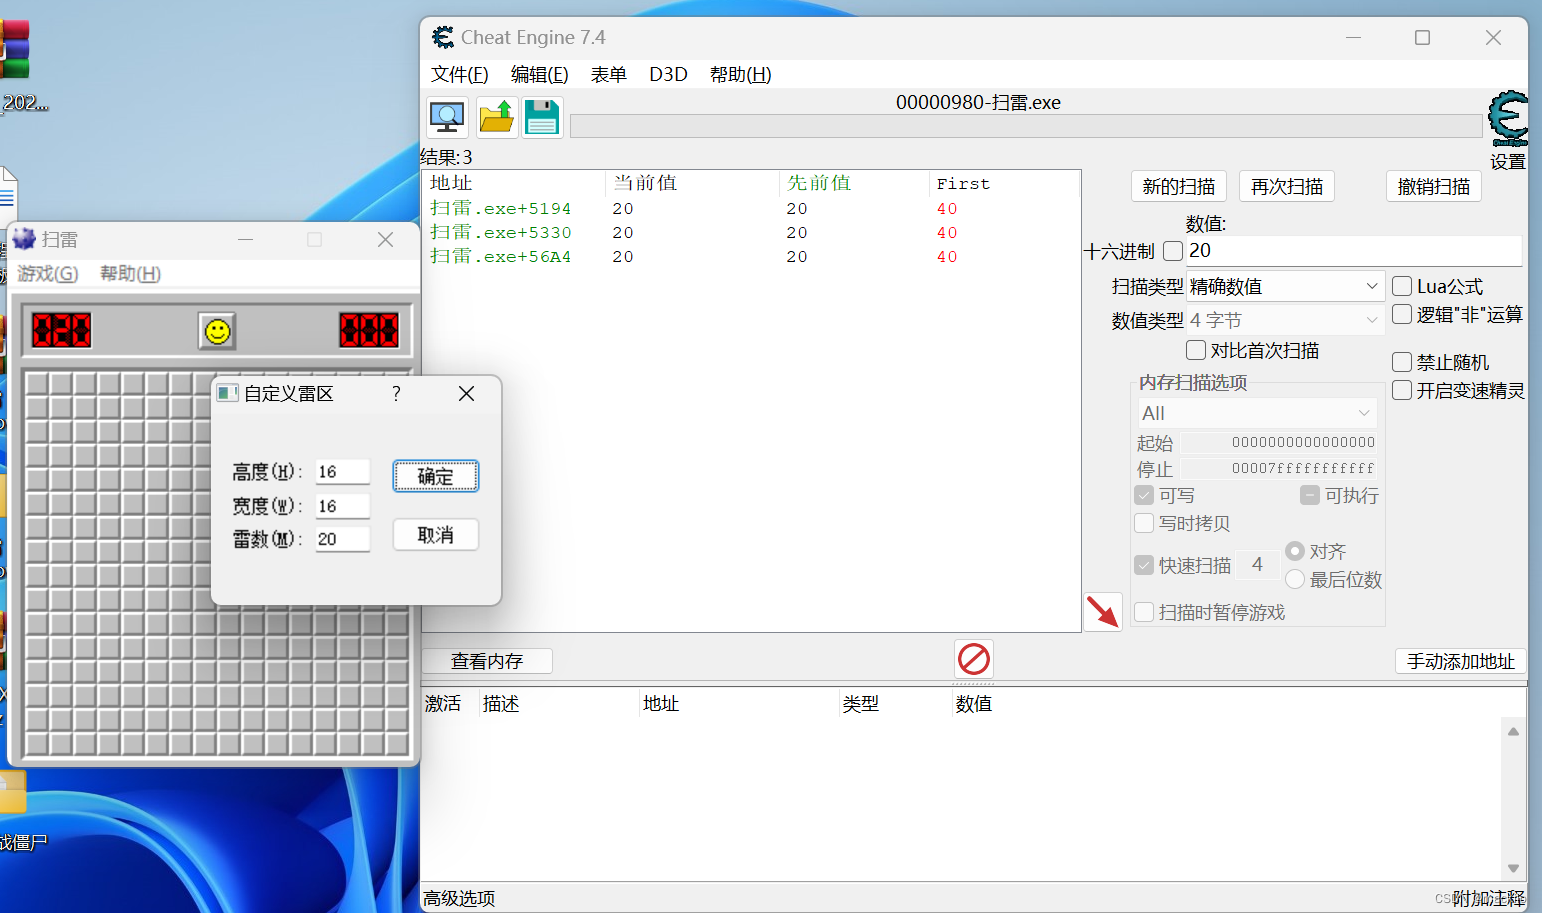Click the save floppy disk icon
Viewport: 1542px width, 913px height.
542,118
